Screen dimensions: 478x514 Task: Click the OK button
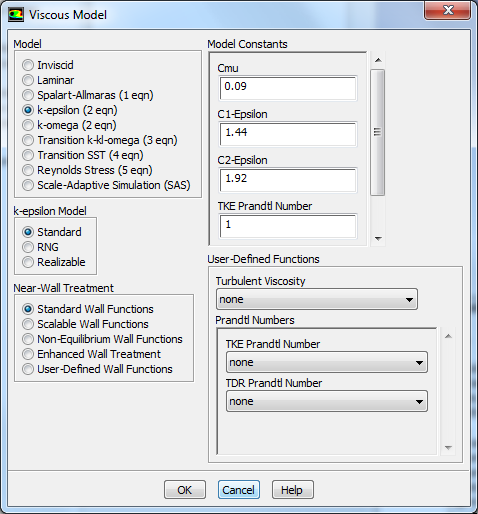pyautogui.click(x=185, y=490)
